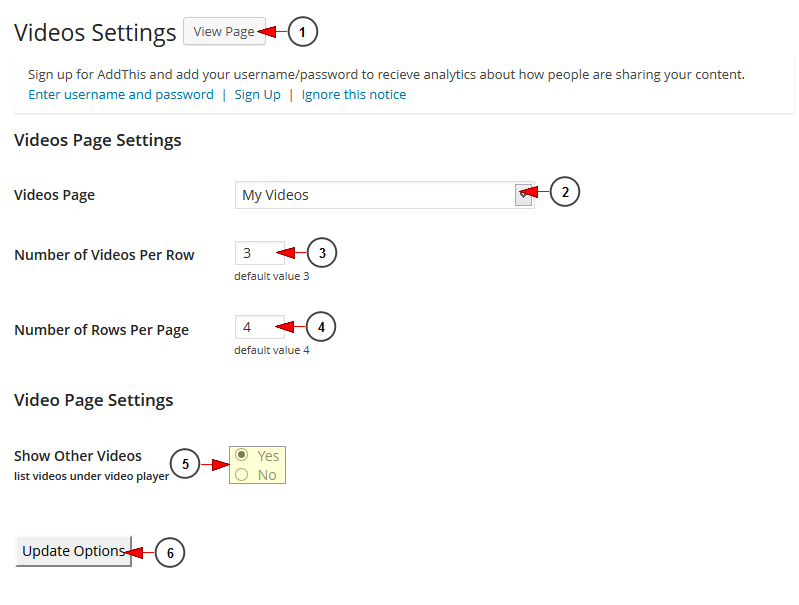Click callout circle number 4
This screenshot has height=605, width=799.
pos(321,327)
